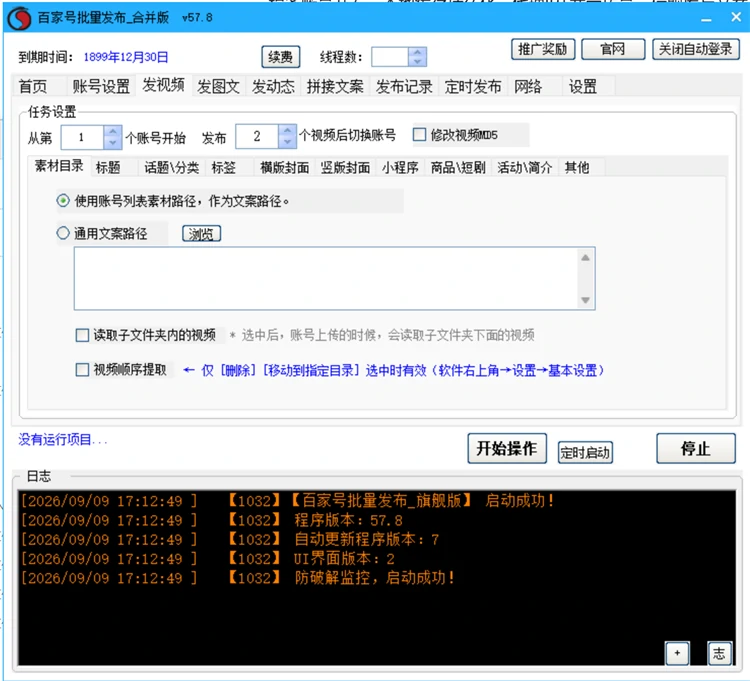This screenshot has width=750, height=681.
Task: Decrease the 线程数 spinner value
Action: [417, 62]
